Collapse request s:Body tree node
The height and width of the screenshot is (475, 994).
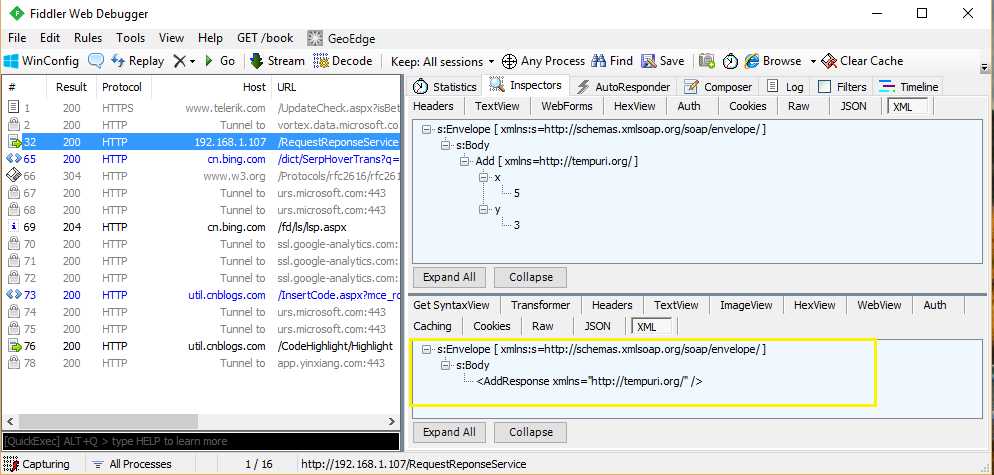coord(446,145)
